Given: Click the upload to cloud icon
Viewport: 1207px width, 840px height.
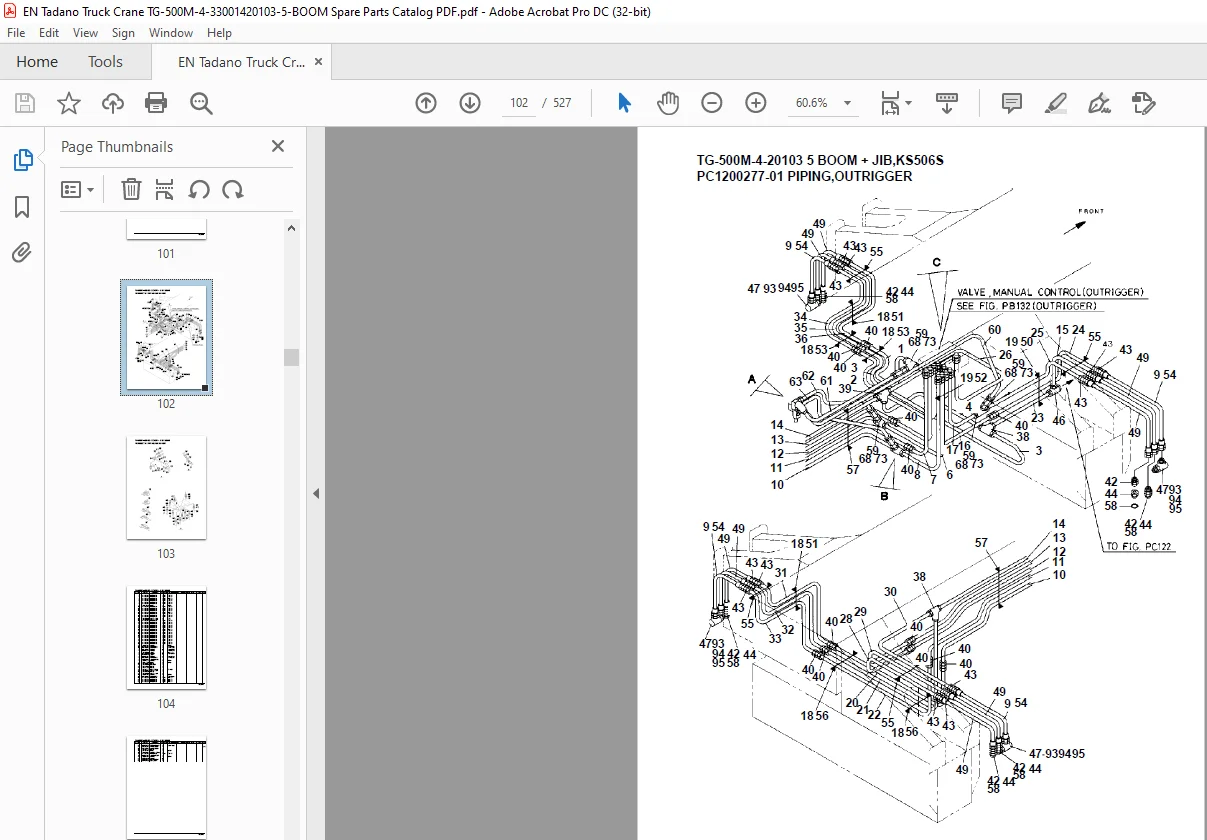Looking at the screenshot, I should pos(113,103).
